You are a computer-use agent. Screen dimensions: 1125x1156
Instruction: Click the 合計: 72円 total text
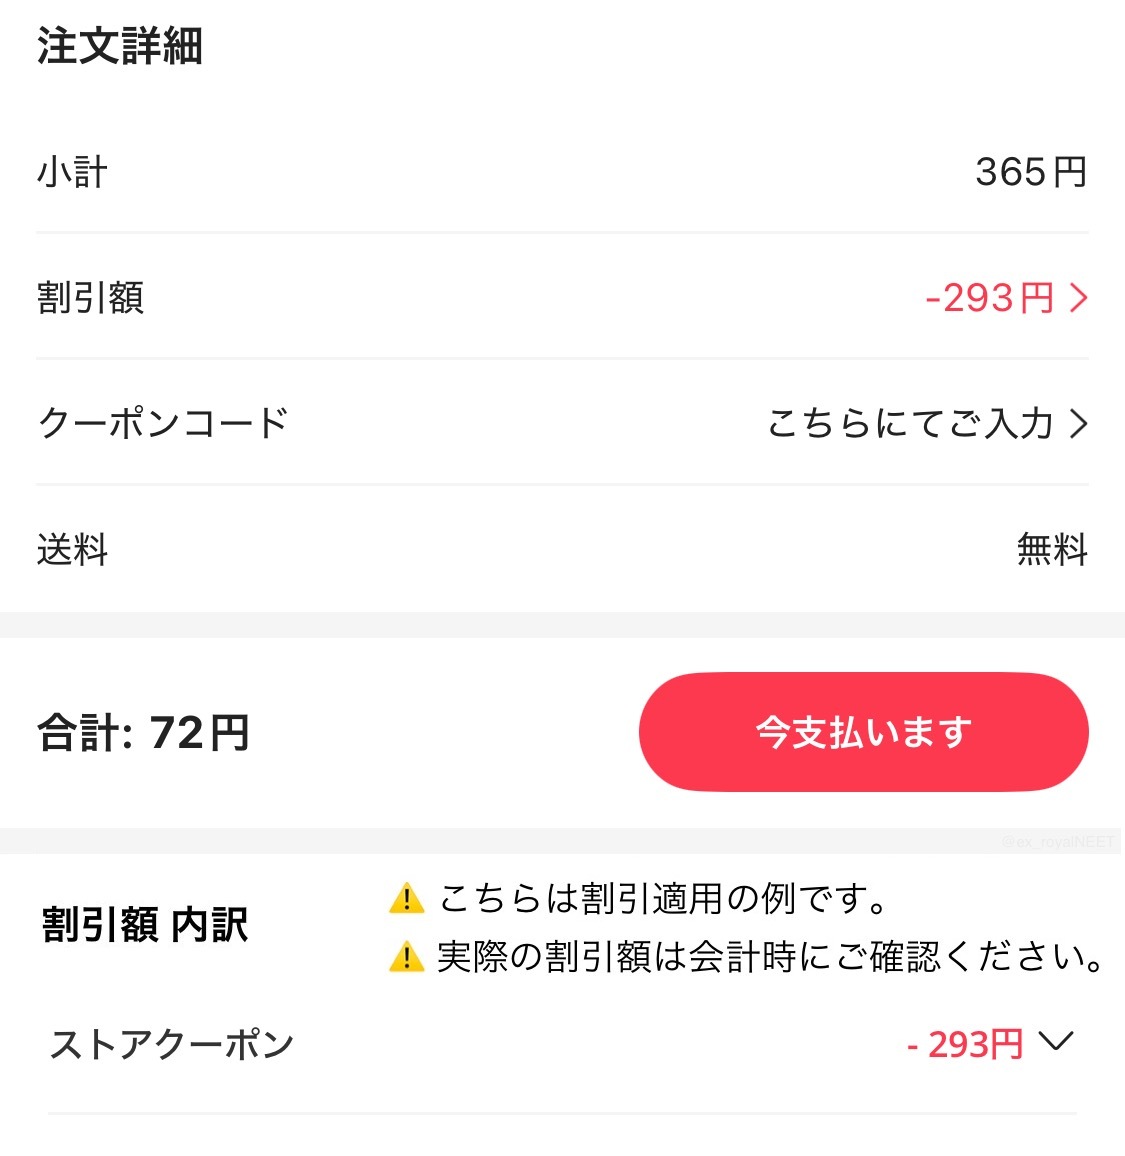pos(144,733)
